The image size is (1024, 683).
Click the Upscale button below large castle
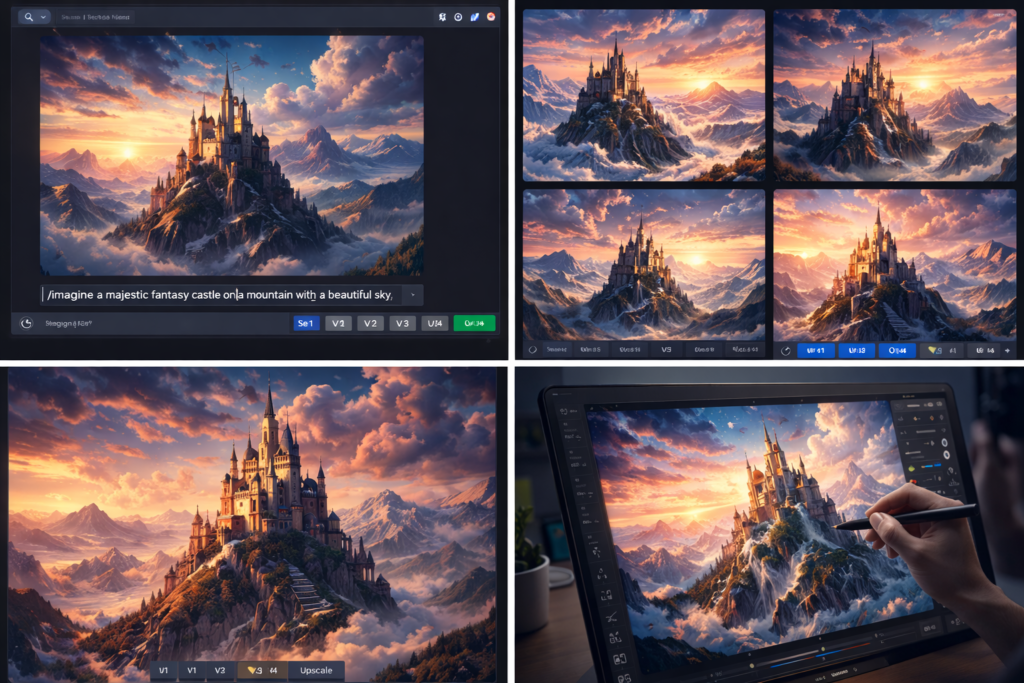coord(316,670)
